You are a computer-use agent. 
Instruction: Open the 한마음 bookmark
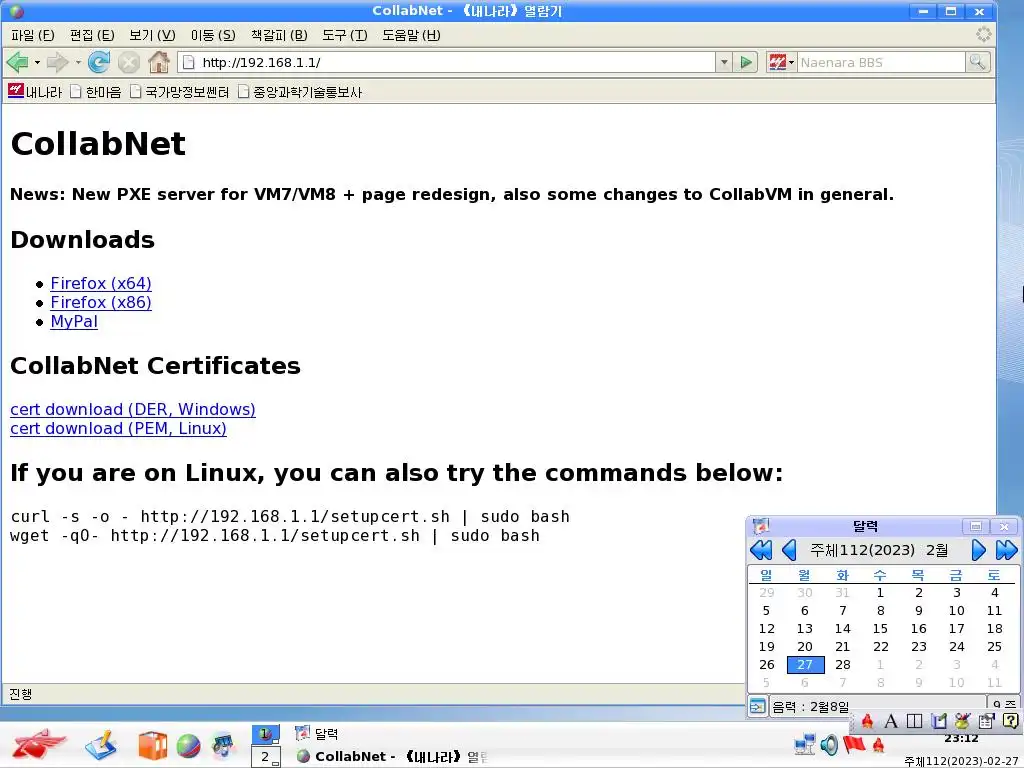click(x=95, y=92)
